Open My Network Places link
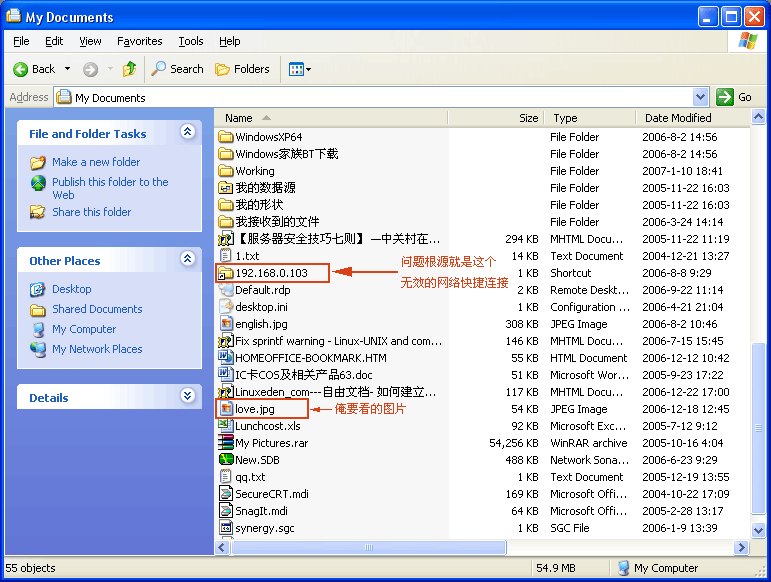 (97, 349)
